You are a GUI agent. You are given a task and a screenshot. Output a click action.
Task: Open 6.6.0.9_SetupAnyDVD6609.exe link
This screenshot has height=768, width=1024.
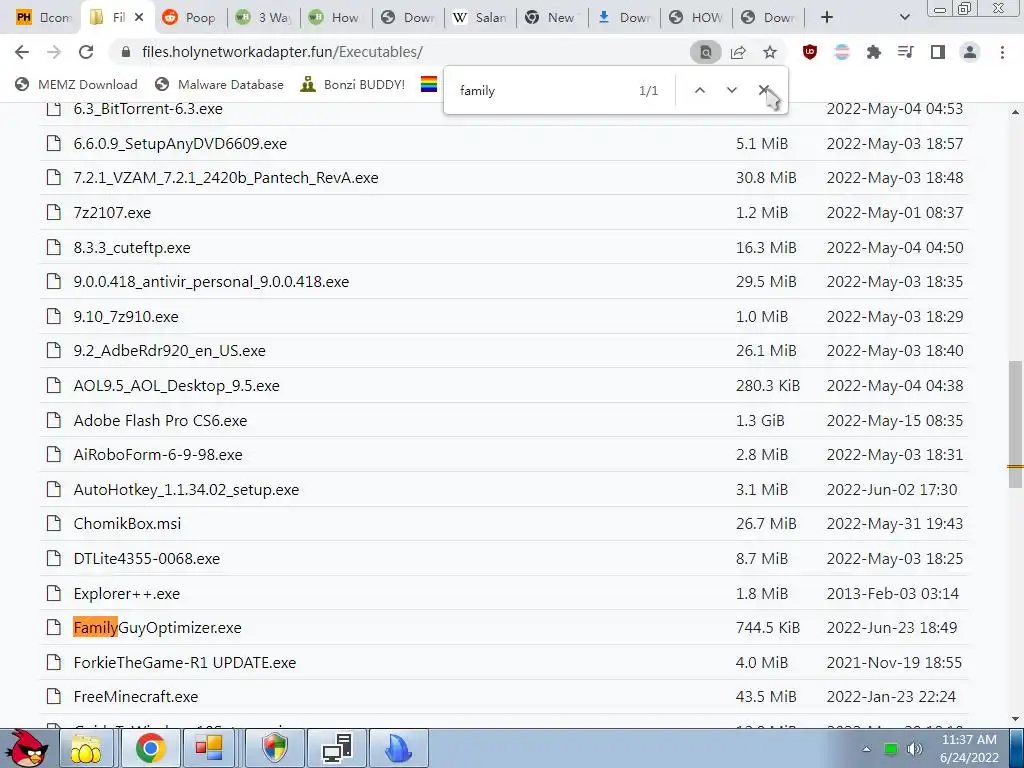pyautogui.click(x=180, y=144)
